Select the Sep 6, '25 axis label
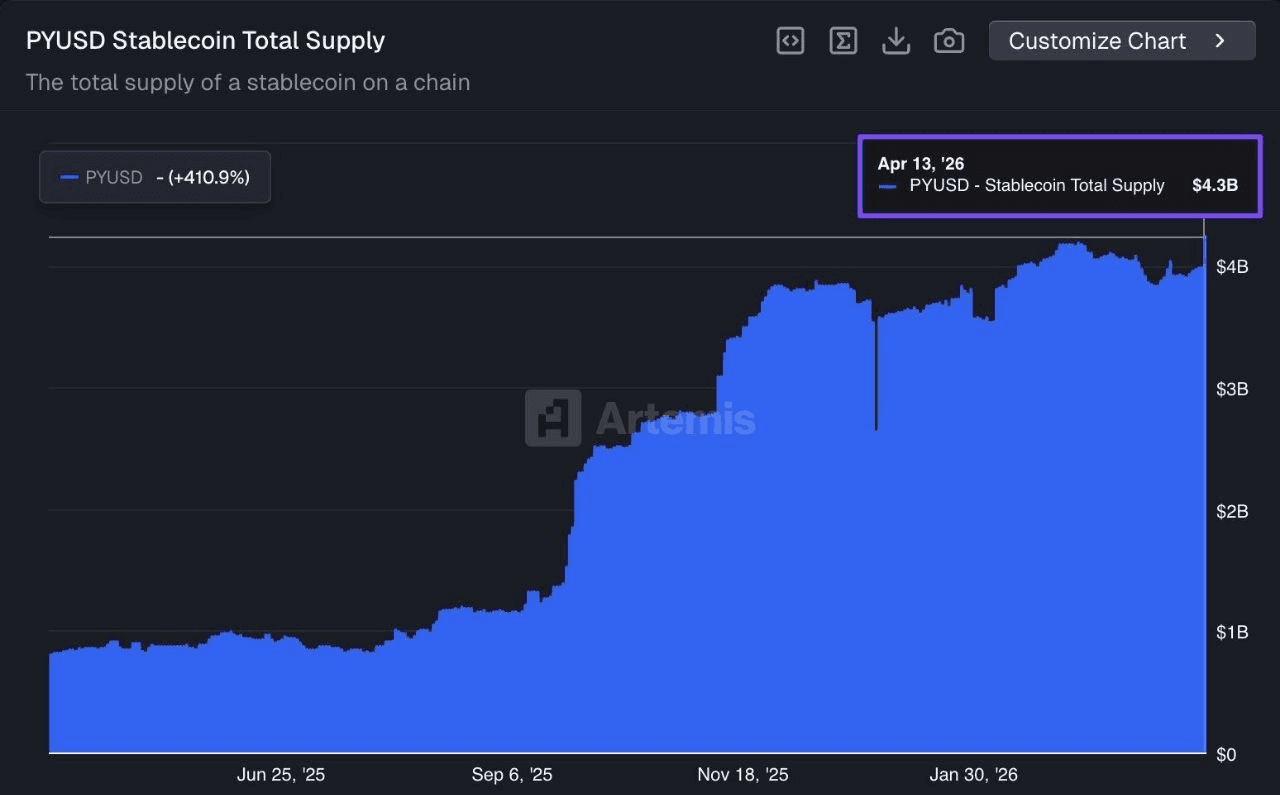 pyautogui.click(x=512, y=775)
